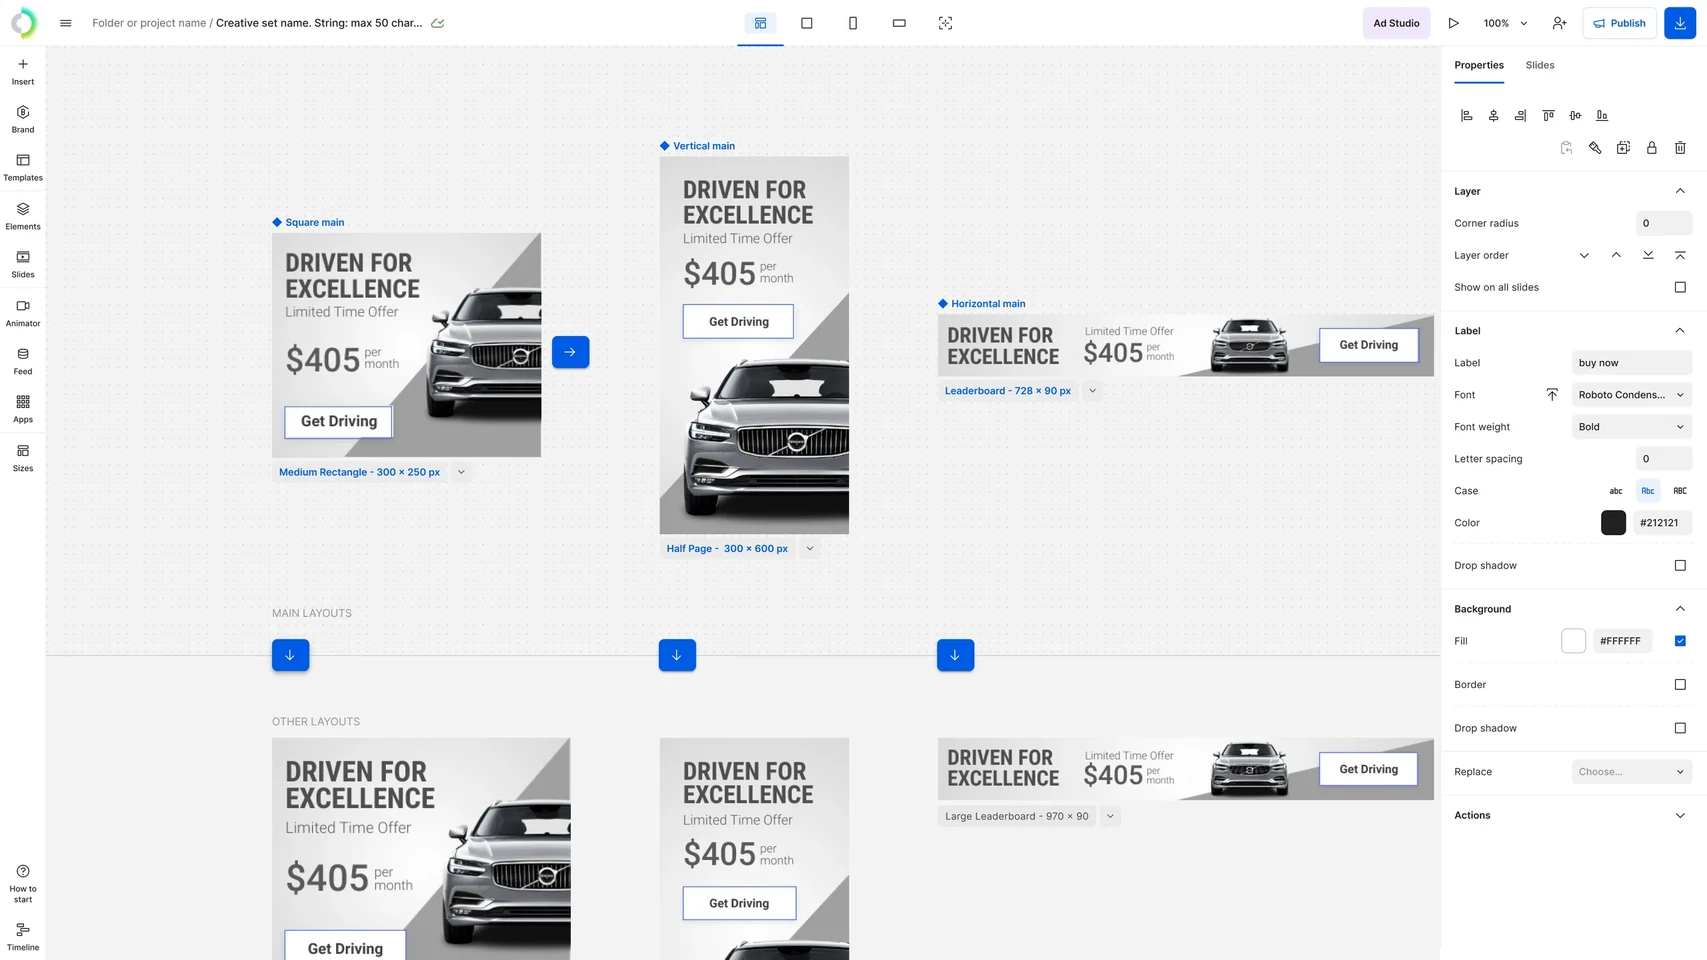Viewport: 1707px width, 960px height.
Task: Click the align left edges icon
Action: [x=1466, y=116]
